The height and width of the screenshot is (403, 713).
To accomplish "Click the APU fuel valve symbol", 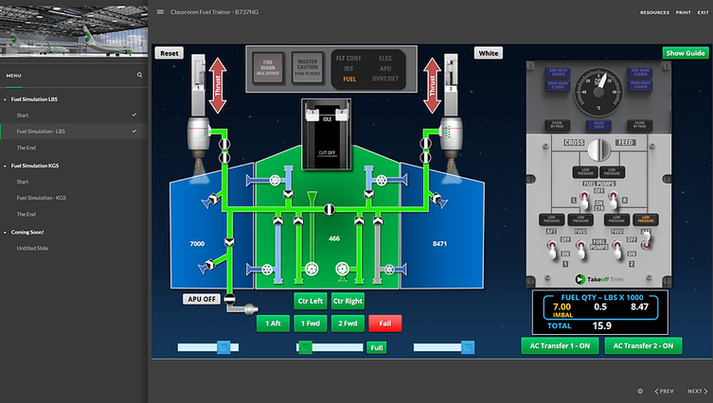I will (230, 299).
